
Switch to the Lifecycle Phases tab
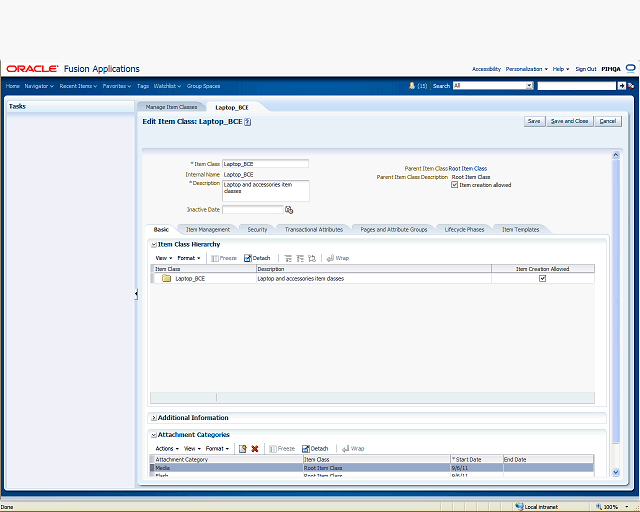tap(464, 230)
